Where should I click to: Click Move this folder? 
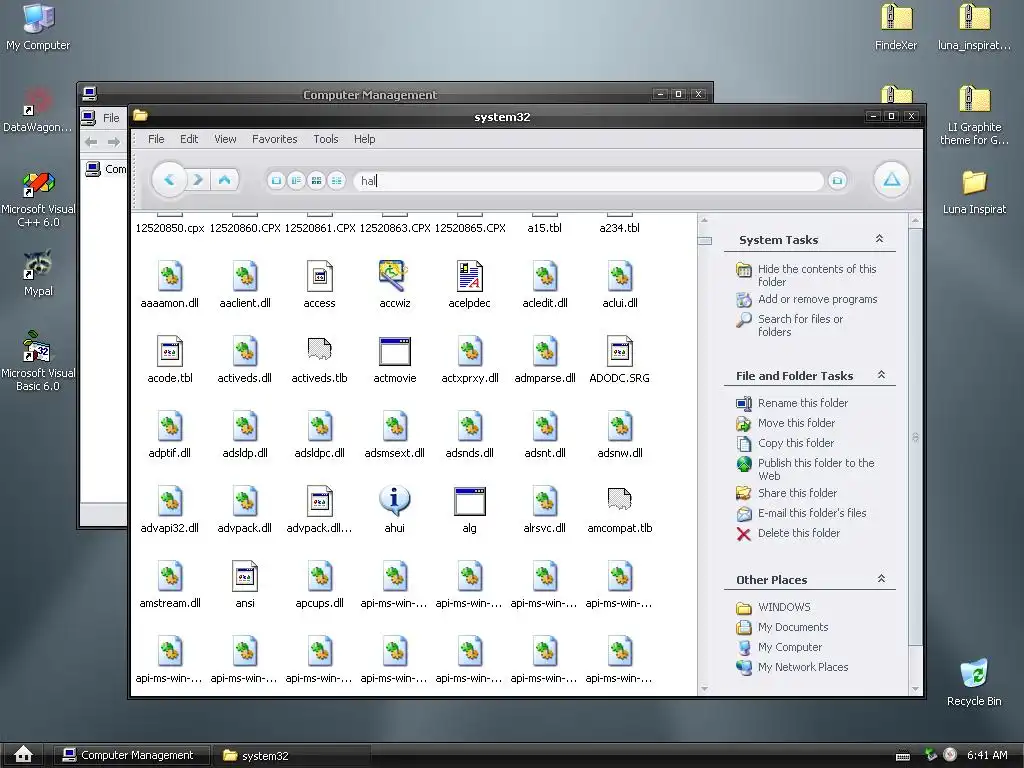click(x=796, y=423)
